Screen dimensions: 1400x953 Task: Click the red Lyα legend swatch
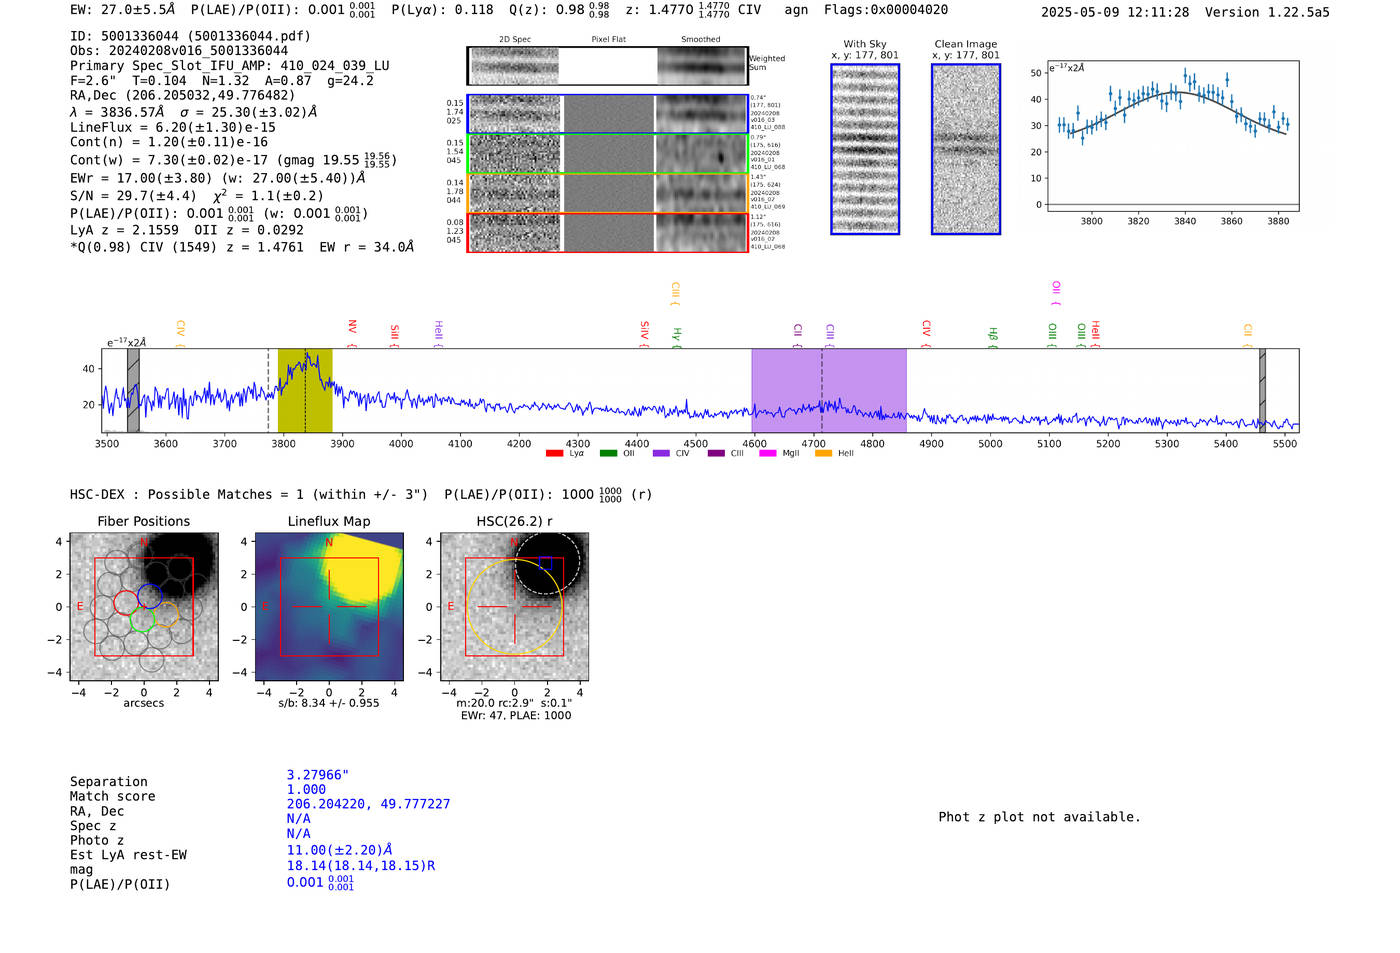click(554, 453)
